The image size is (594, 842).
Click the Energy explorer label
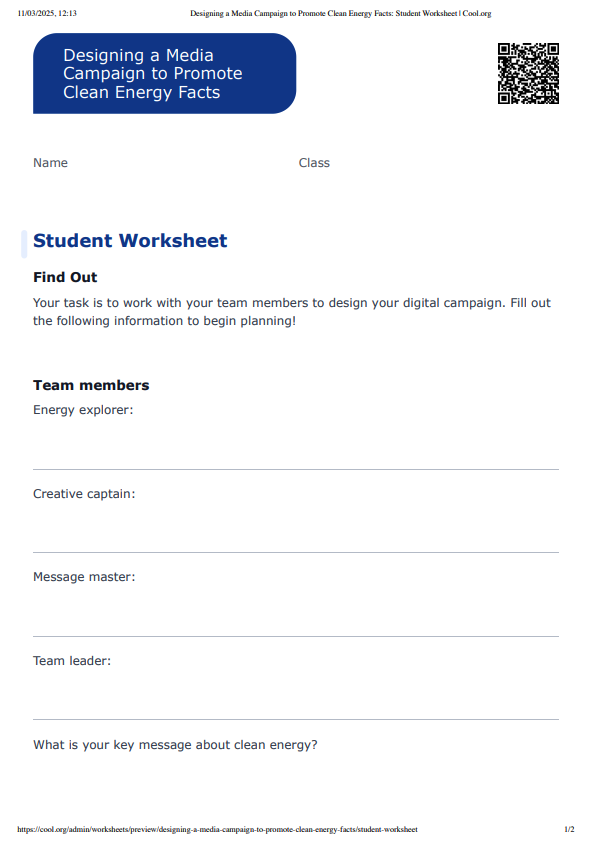coord(83,410)
